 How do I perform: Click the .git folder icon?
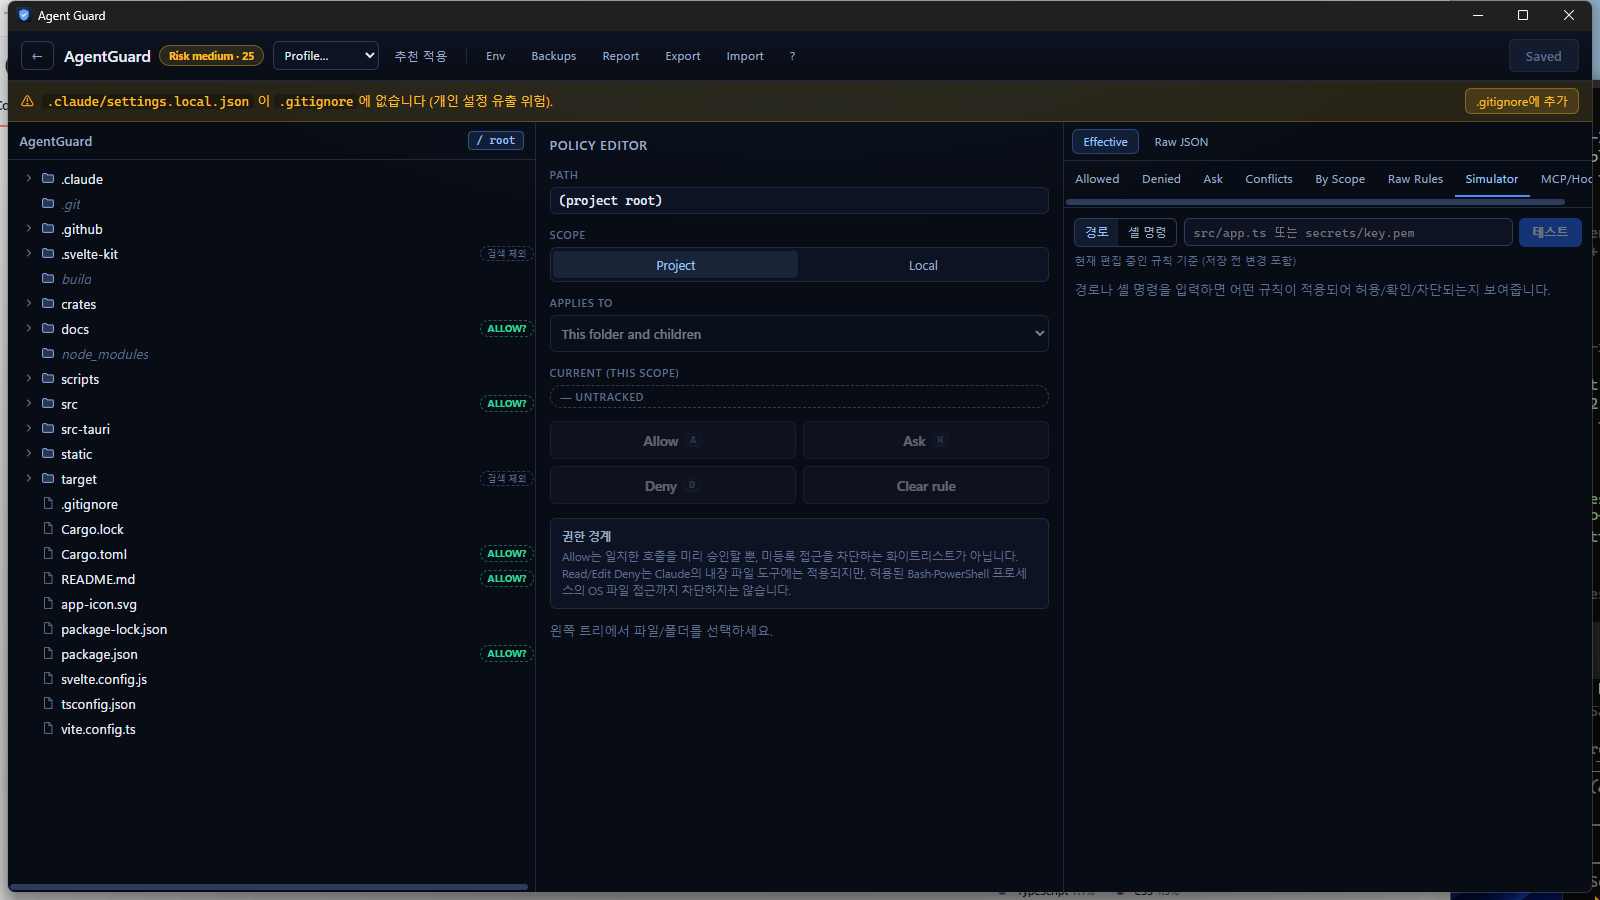click(x=48, y=203)
